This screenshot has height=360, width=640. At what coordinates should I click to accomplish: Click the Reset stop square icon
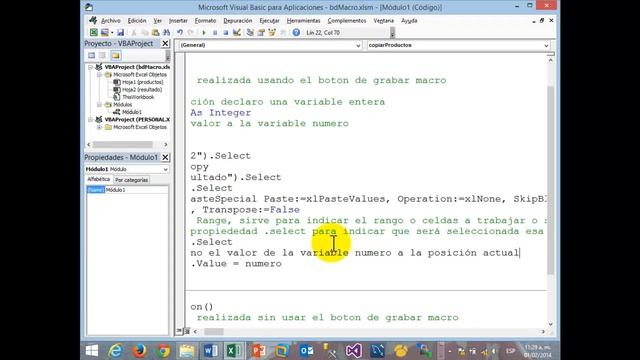coord(225,33)
